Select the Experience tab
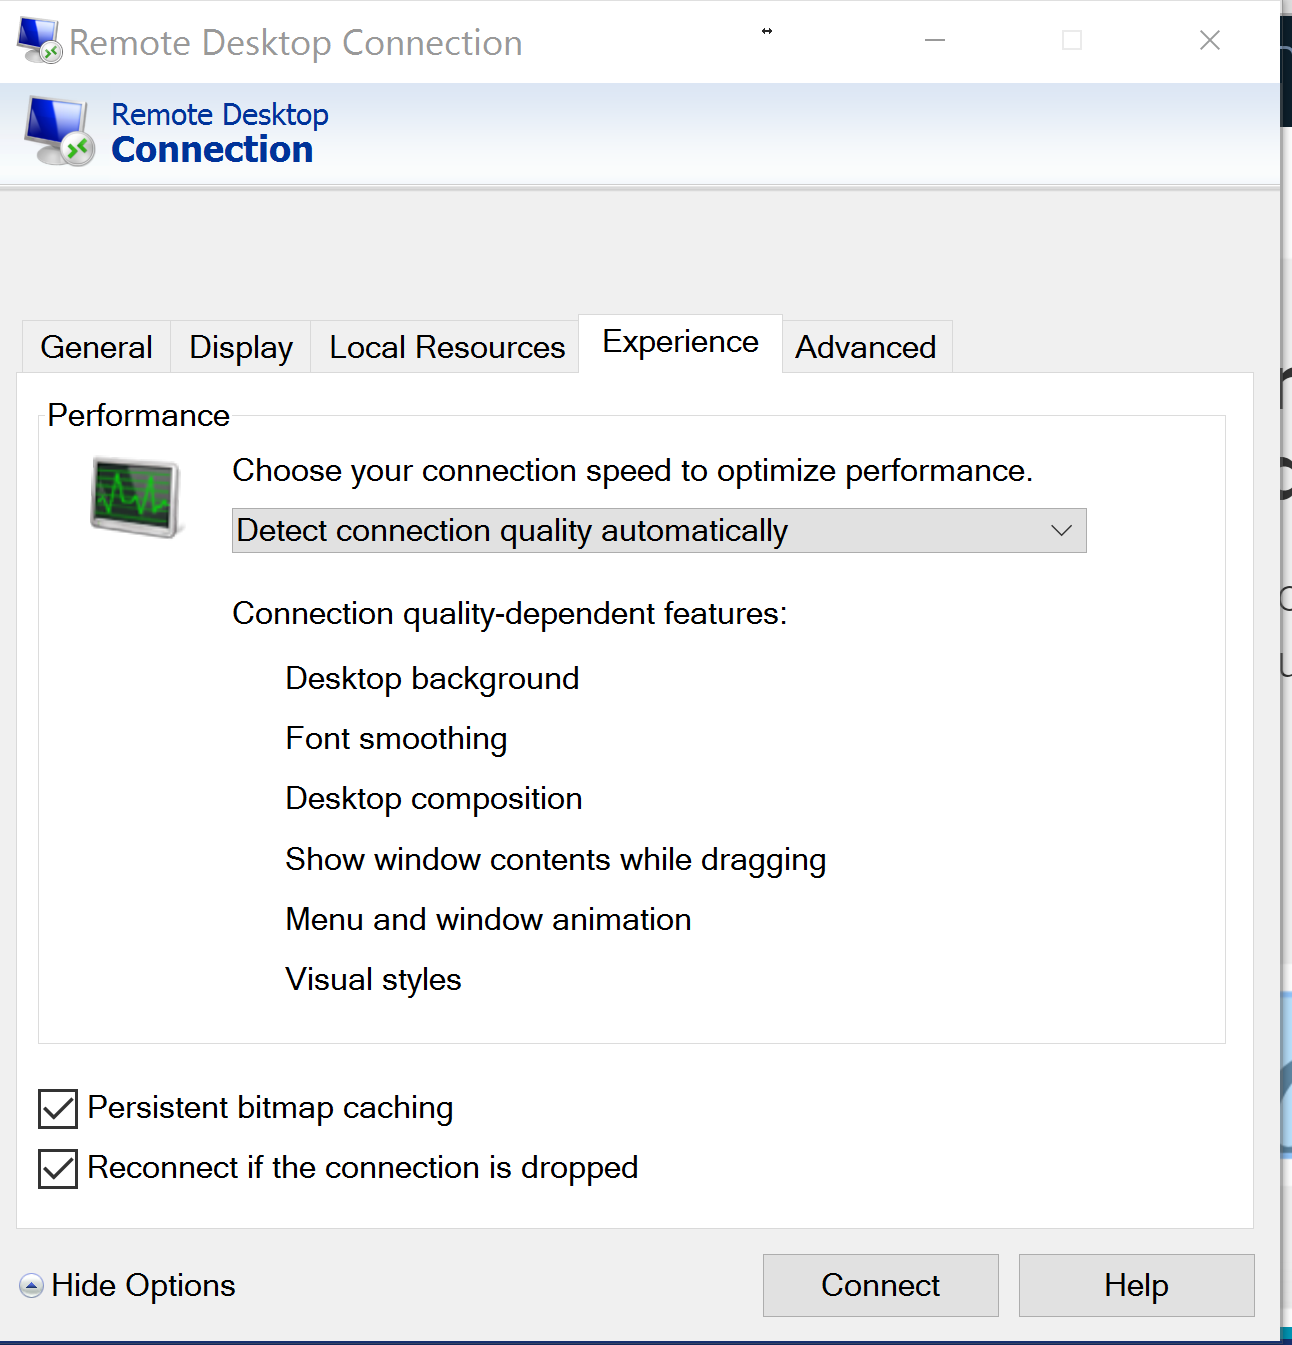This screenshot has width=1292, height=1345. [680, 343]
